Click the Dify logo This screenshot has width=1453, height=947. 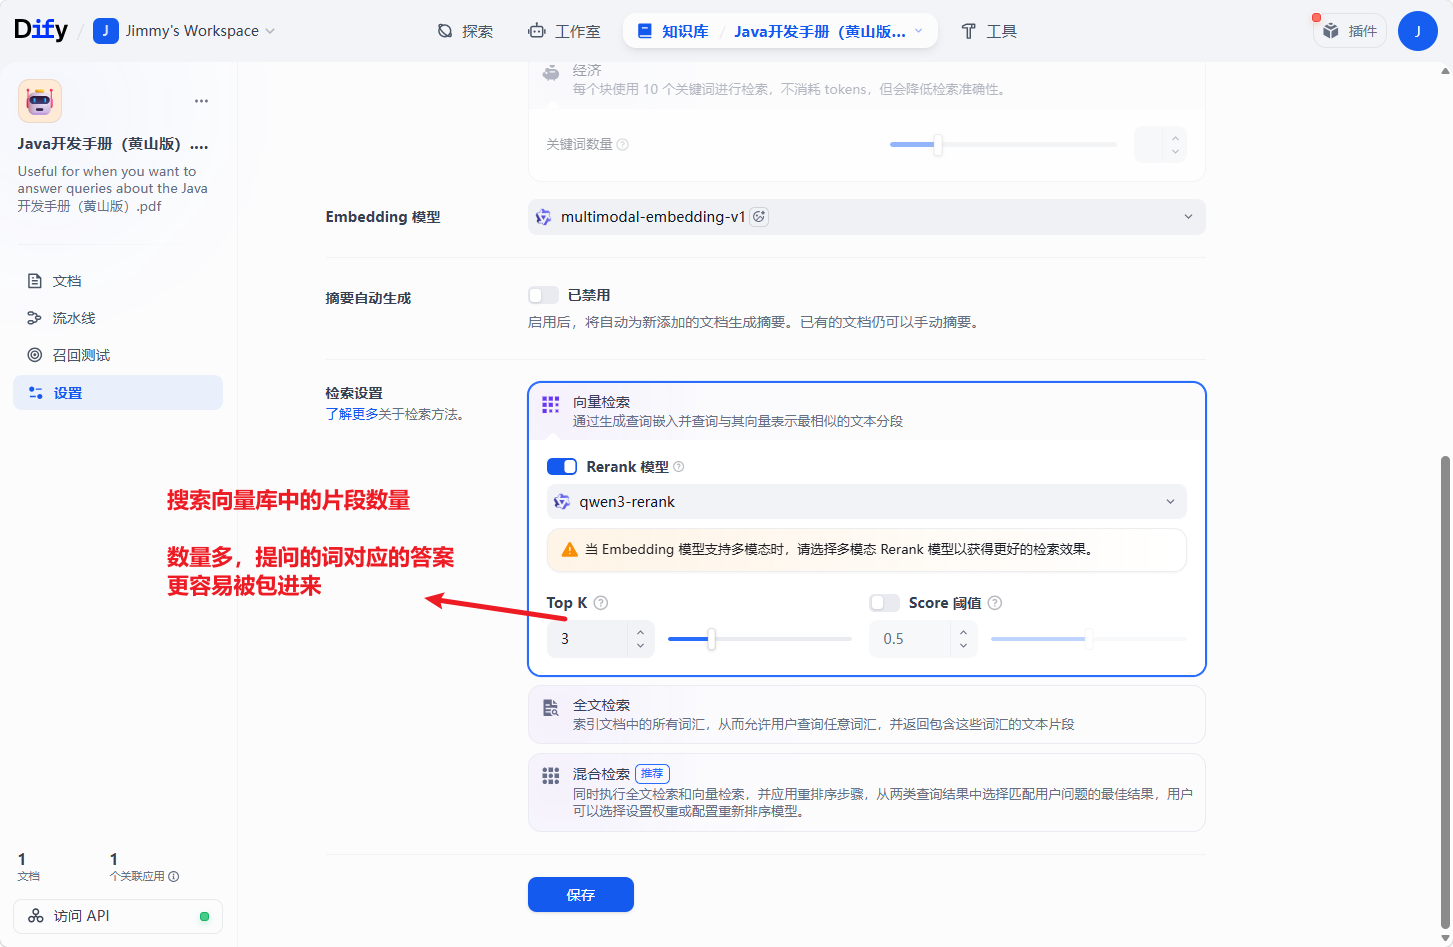coord(41,30)
